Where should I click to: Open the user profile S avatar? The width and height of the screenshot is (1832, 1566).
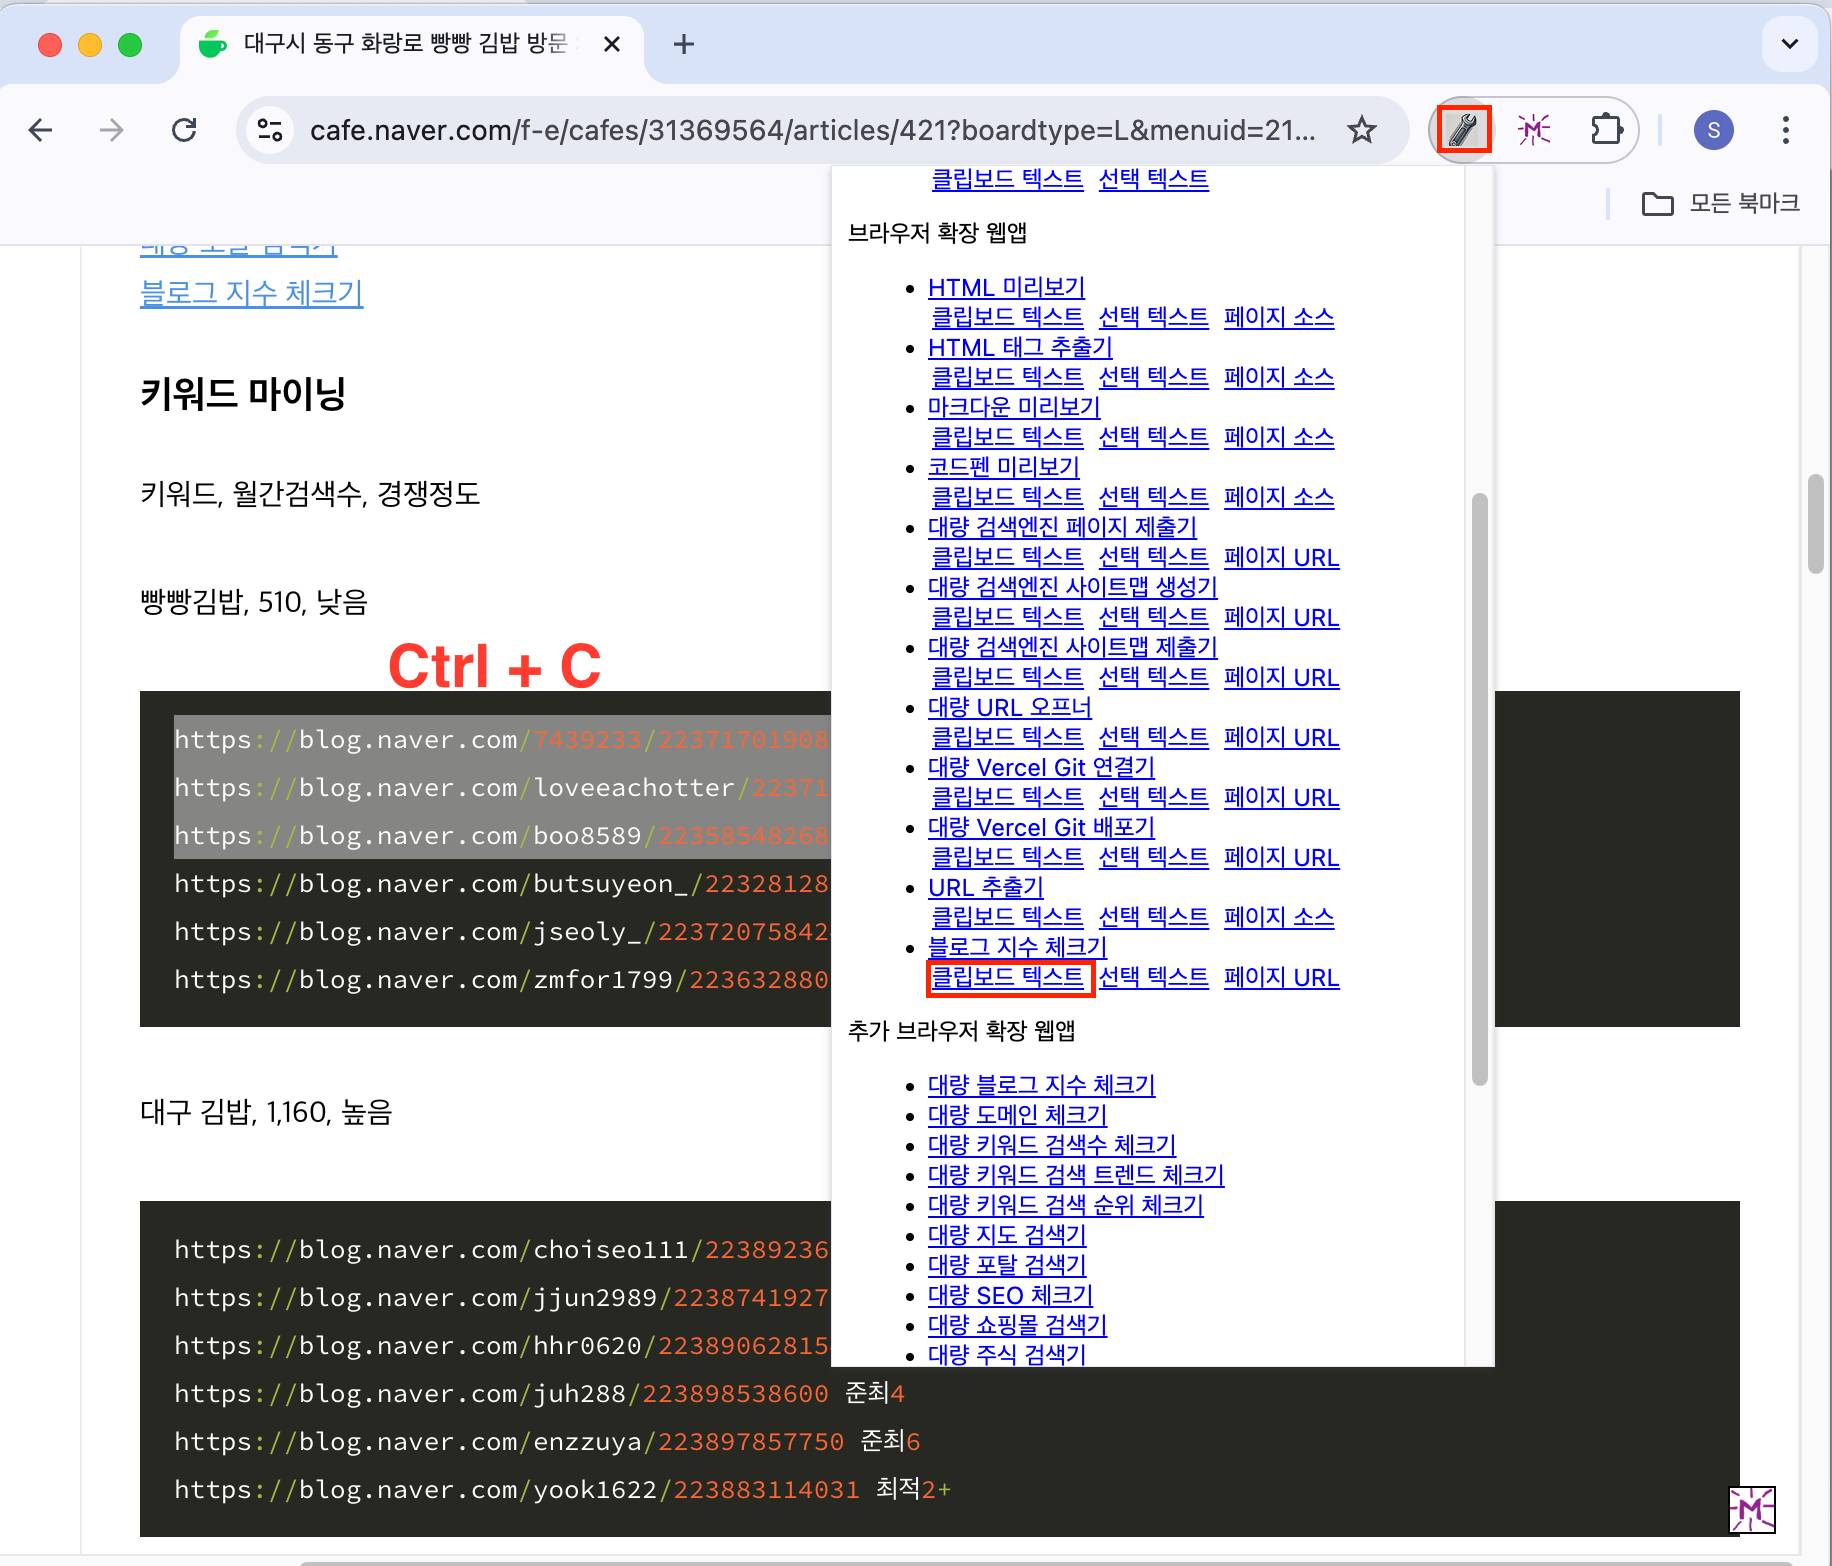click(1713, 130)
